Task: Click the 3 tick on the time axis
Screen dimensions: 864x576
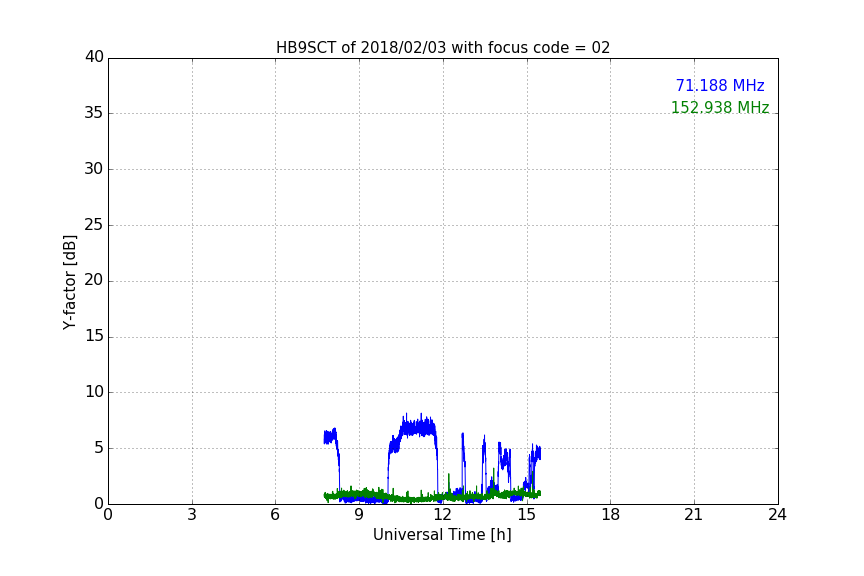Action: pyautogui.click(x=192, y=515)
